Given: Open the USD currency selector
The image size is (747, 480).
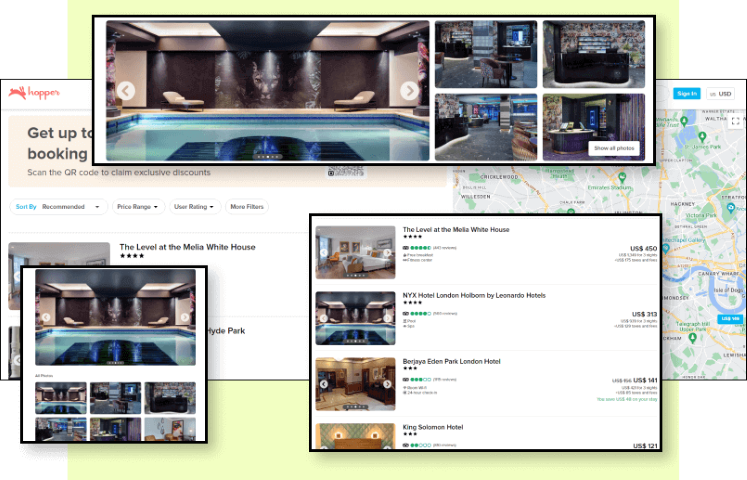Looking at the screenshot, I should pos(720,94).
